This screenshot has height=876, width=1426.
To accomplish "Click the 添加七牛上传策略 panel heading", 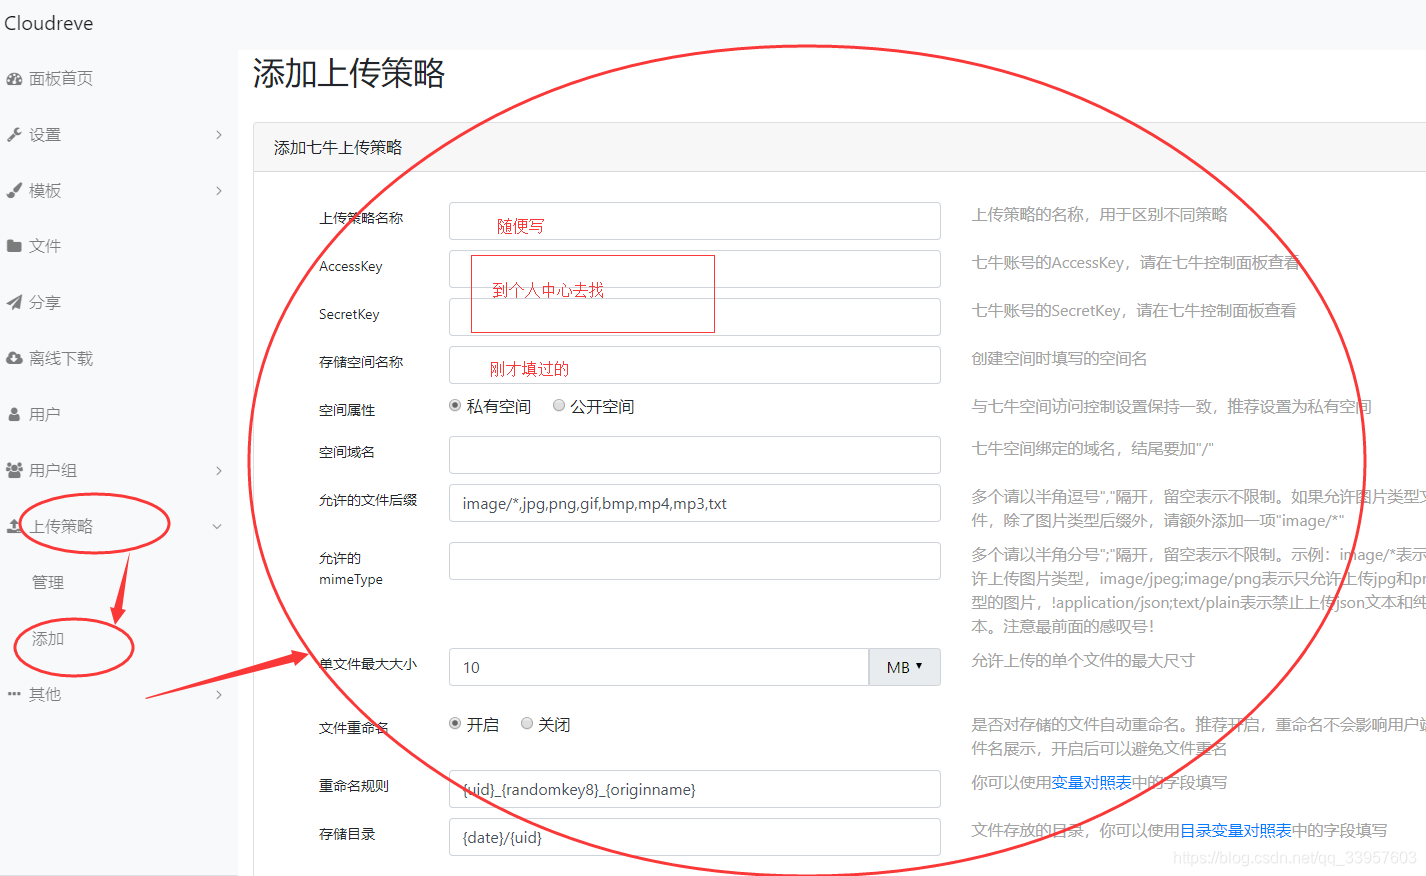I will [338, 147].
